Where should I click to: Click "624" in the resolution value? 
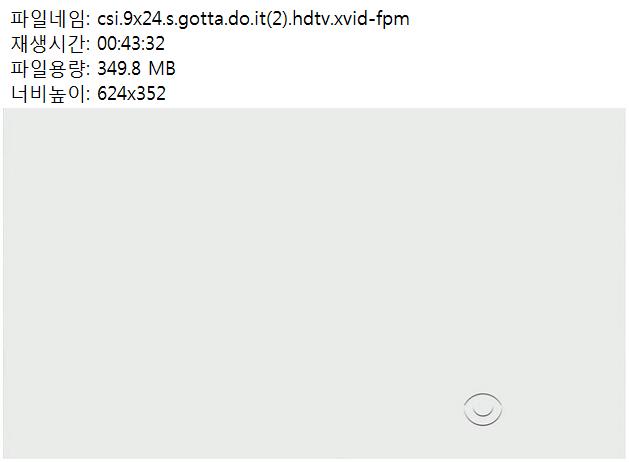112,94
